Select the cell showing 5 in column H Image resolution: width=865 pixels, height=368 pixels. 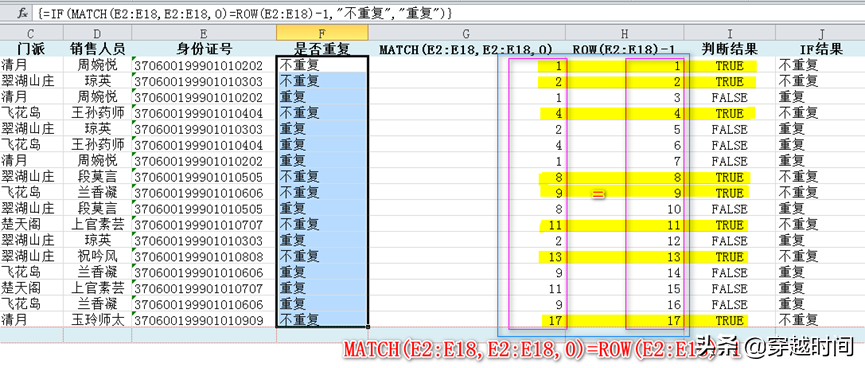pos(624,130)
